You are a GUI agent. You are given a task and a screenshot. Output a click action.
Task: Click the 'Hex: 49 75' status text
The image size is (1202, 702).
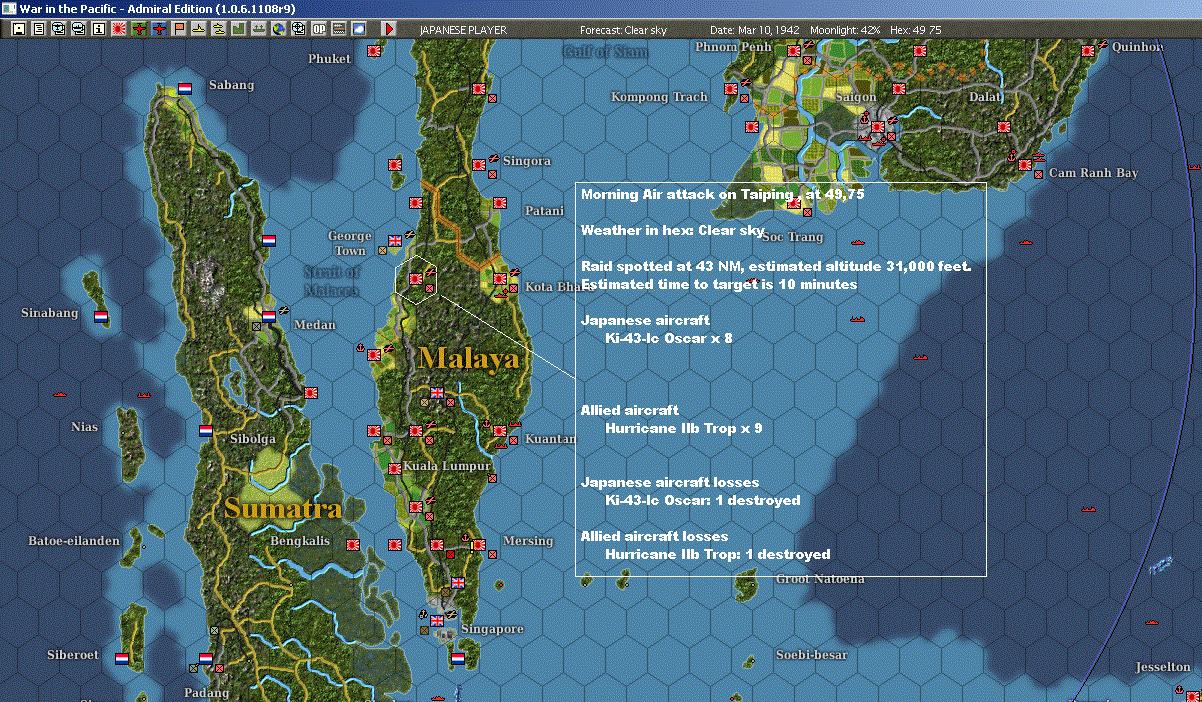pyautogui.click(x=915, y=30)
